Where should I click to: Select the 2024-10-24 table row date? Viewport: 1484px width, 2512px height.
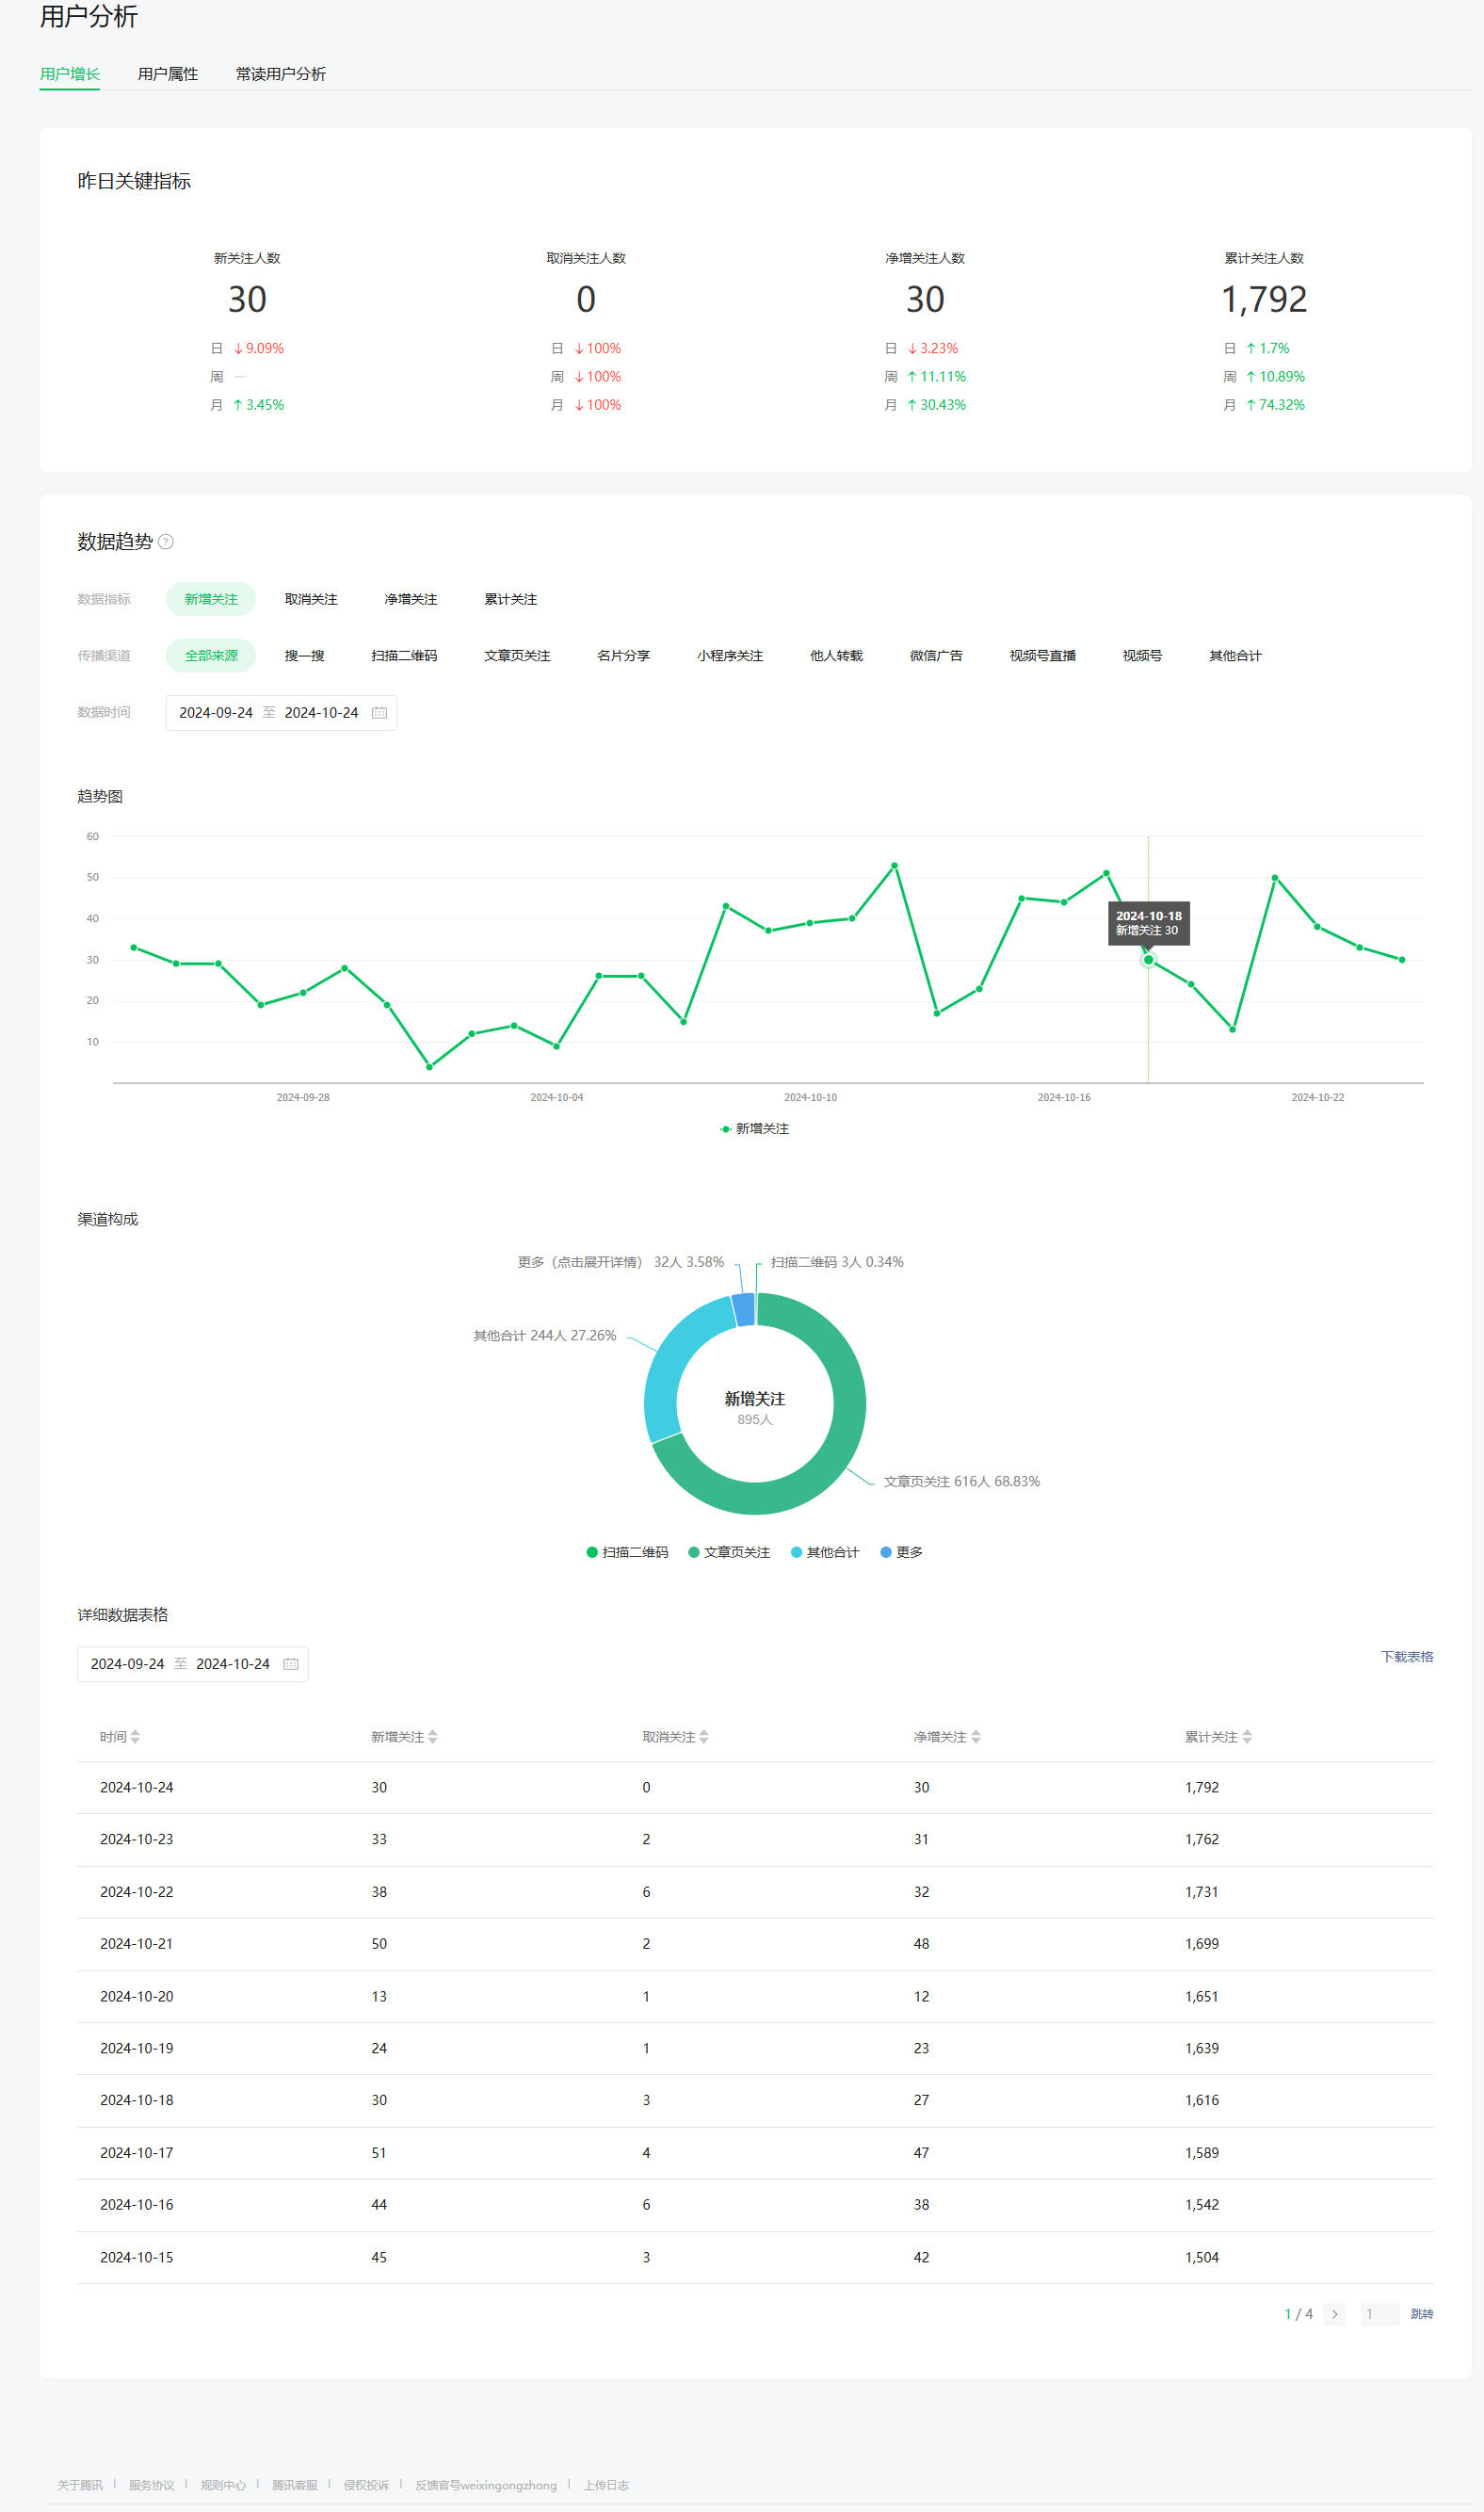point(137,1788)
